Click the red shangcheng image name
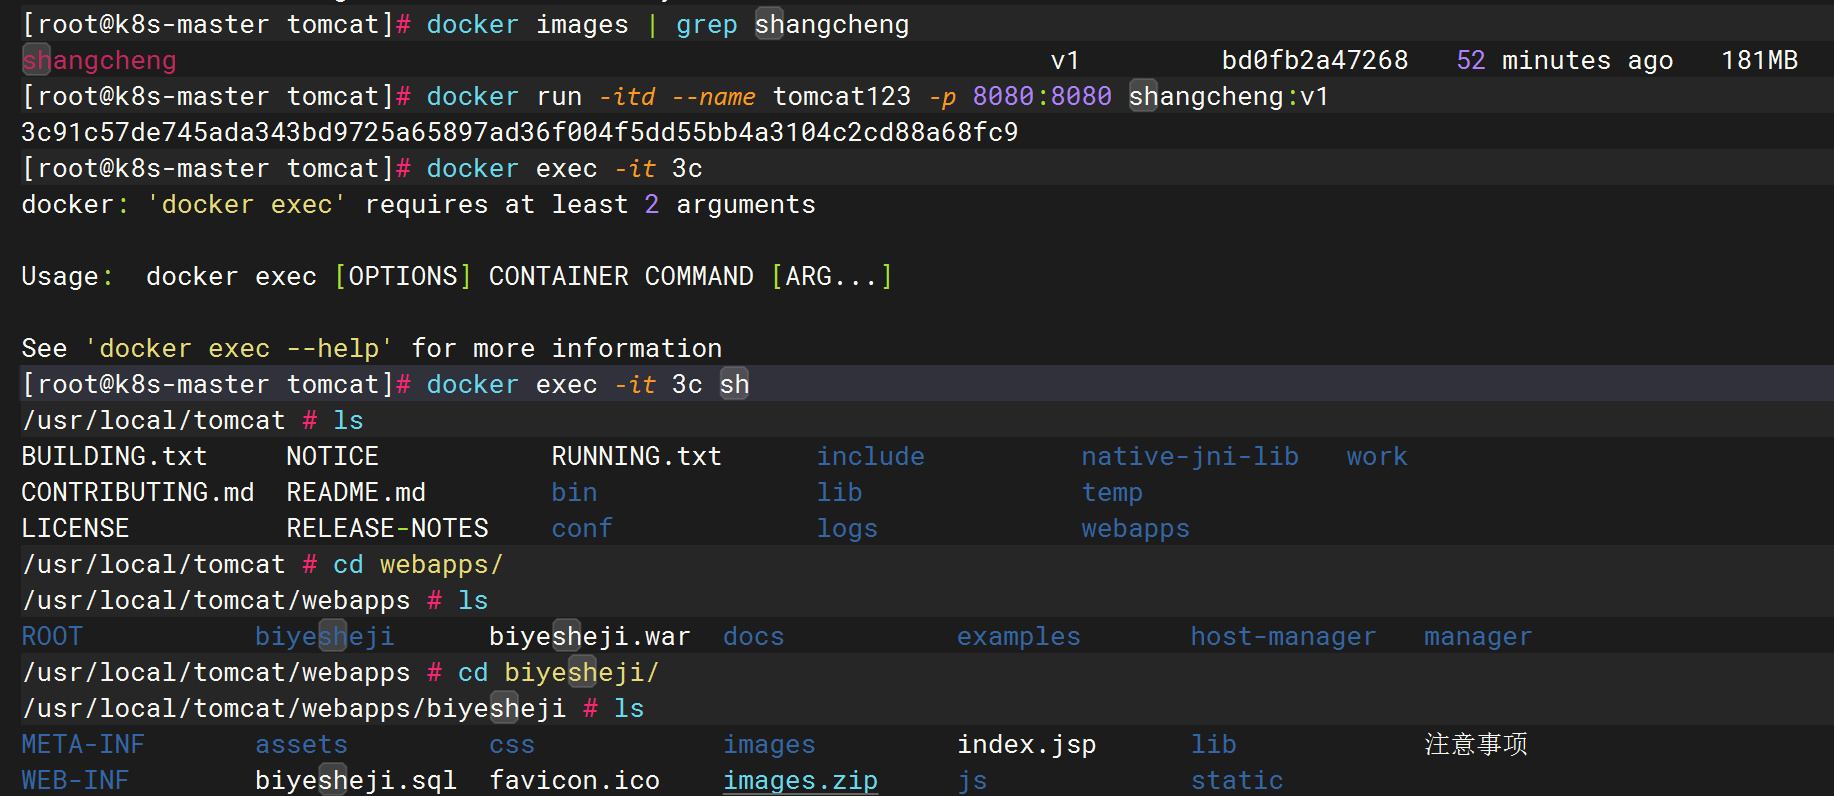The image size is (1834, 796). [99, 61]
